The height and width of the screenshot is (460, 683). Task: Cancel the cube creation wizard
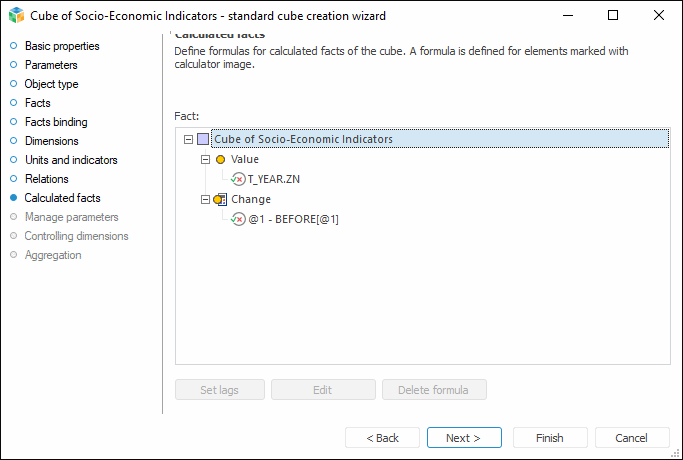631,438
